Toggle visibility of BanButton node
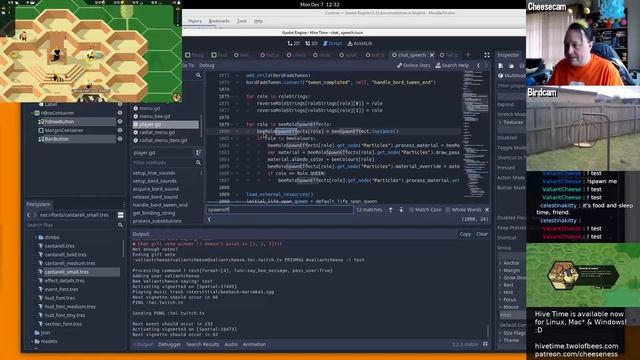The width and height of the screenshot is (640, 360). (120, 139)
